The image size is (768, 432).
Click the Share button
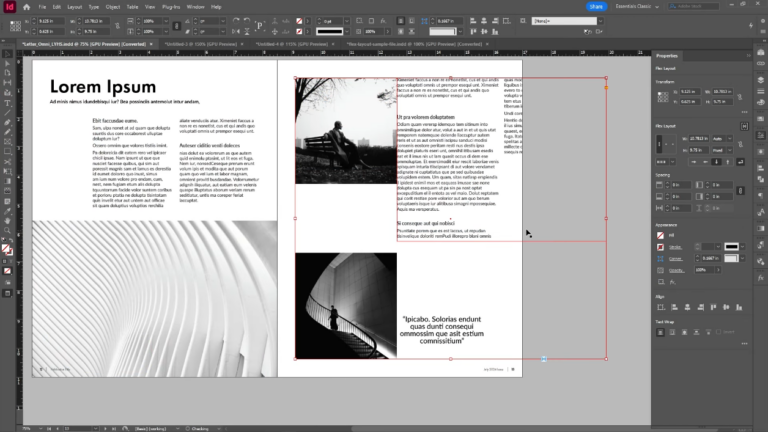click(x=596, y=6)
